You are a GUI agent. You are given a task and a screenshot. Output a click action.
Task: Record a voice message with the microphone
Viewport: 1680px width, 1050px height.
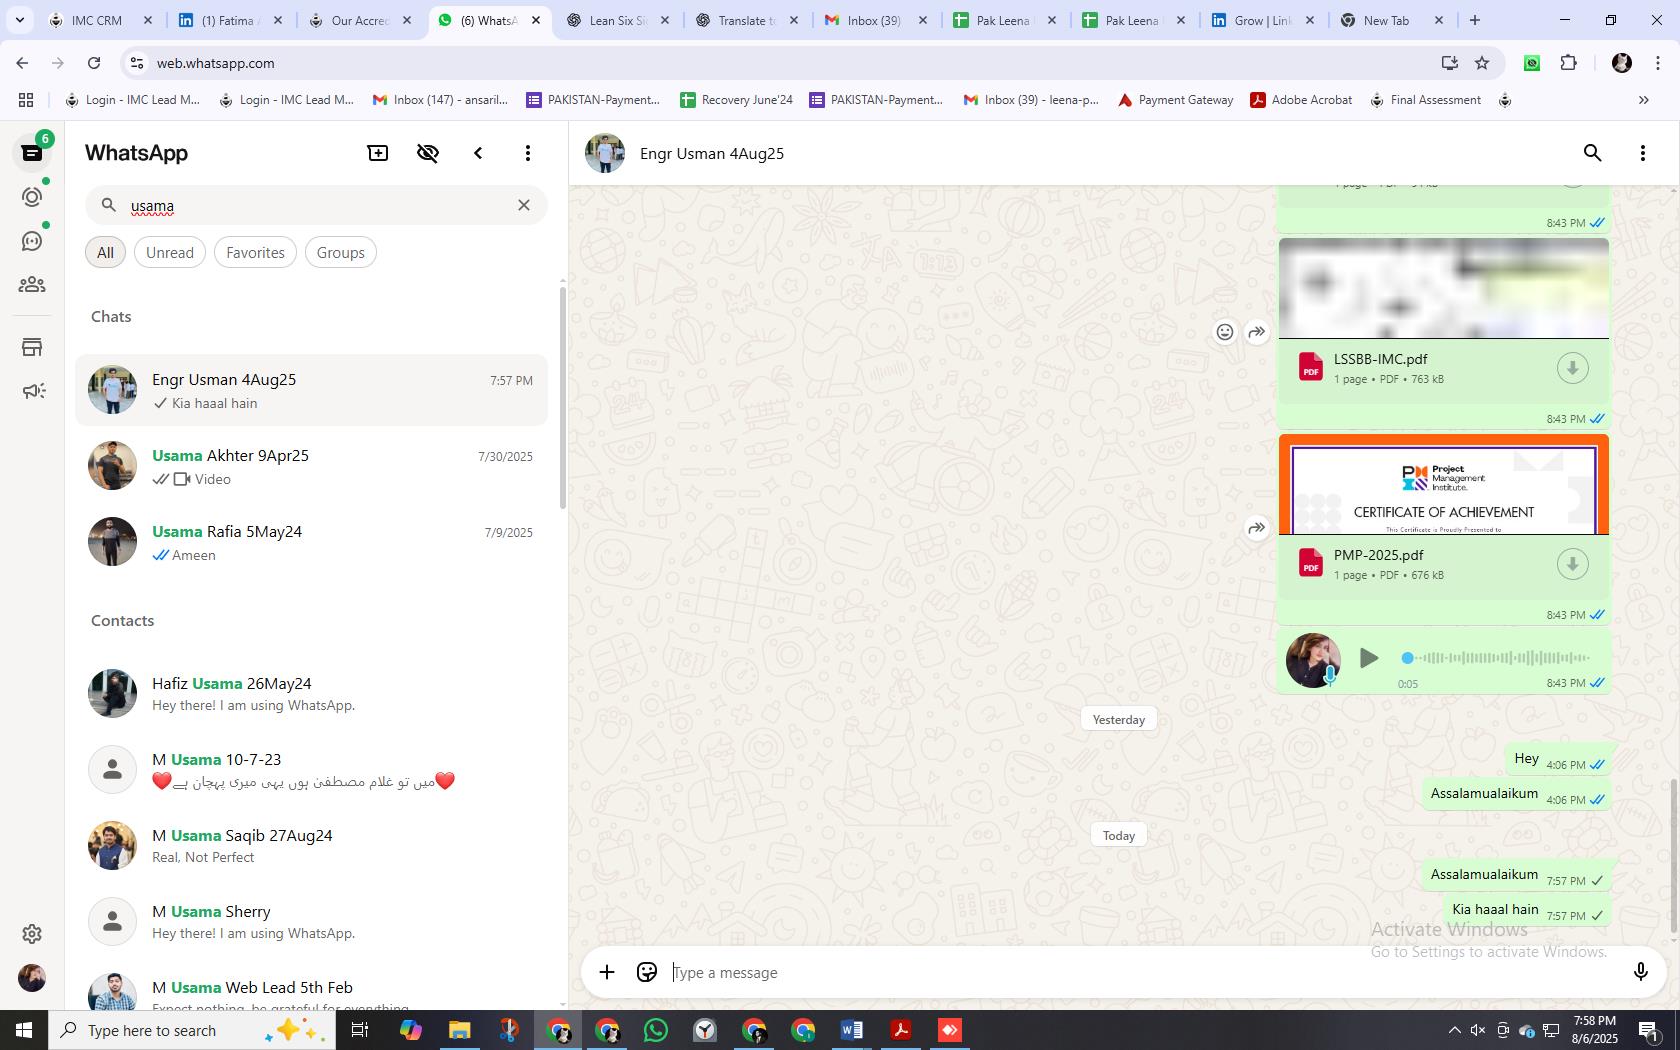coord(1640,972)
